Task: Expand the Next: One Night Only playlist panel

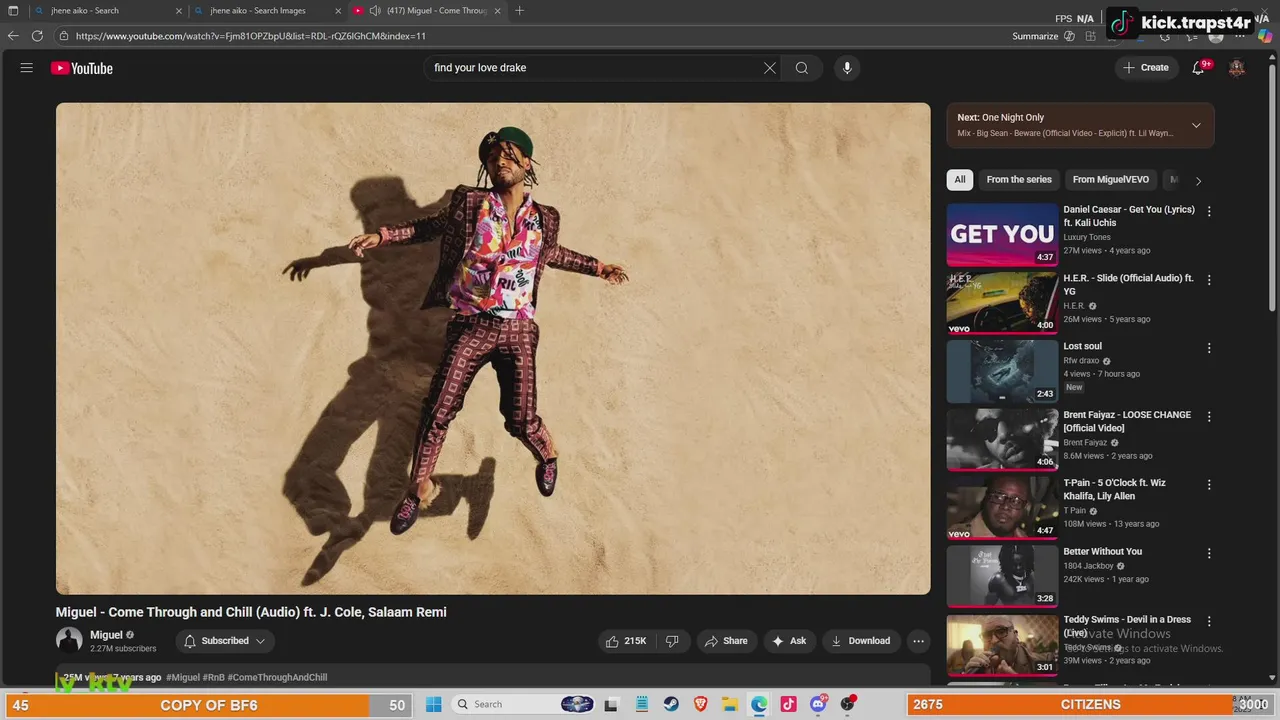Action: pyautogui.click(x=1196, y=125)
